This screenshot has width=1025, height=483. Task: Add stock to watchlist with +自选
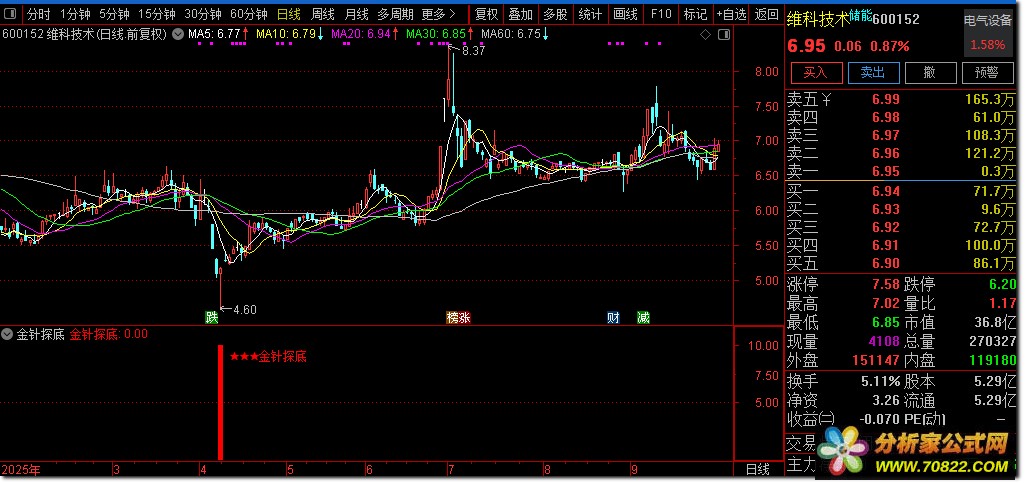pos(731,15)
